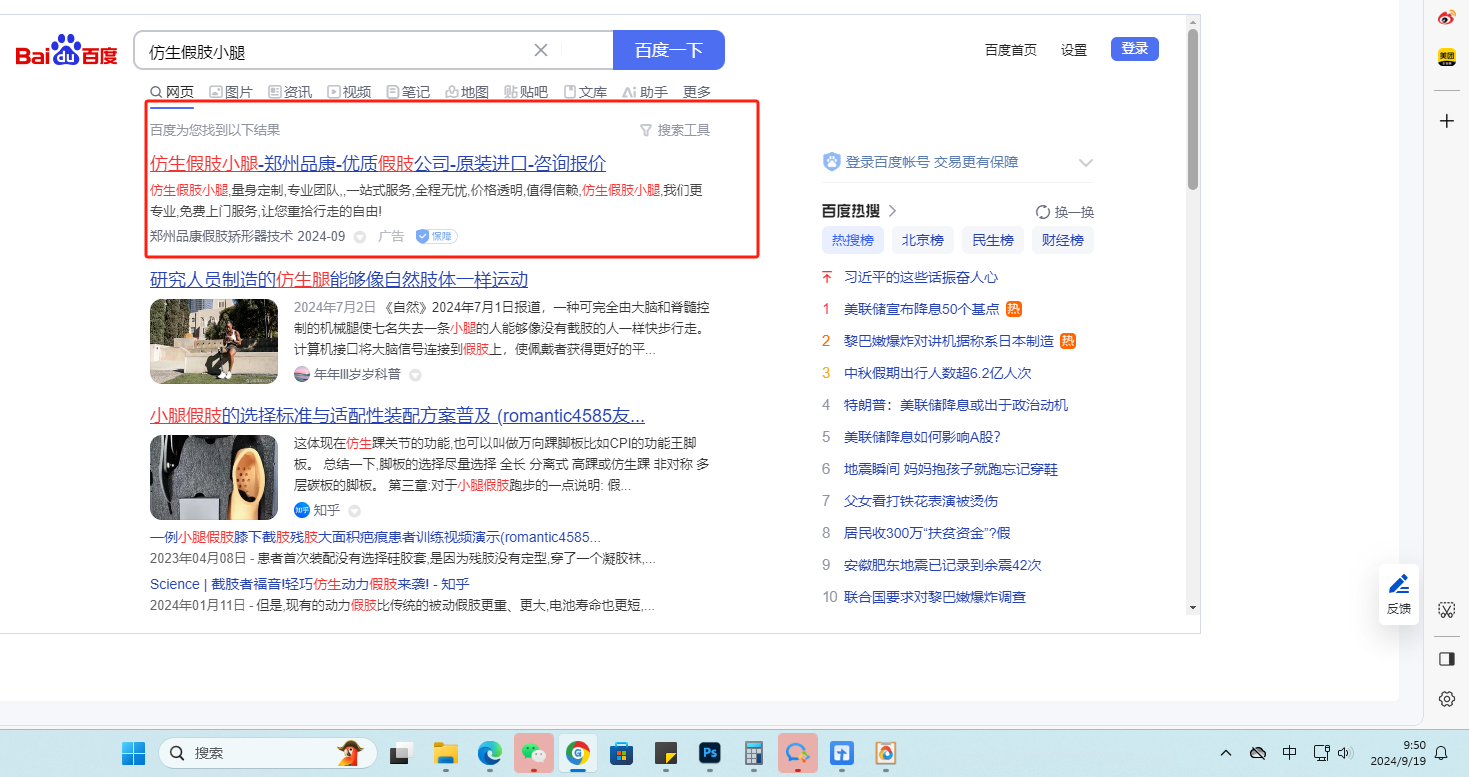The width and height of the screenshot is (1469, 777).
Task: Expand the 登录百度帐号 chevron
Action: pyautogui.click(x=1086, y=163)
